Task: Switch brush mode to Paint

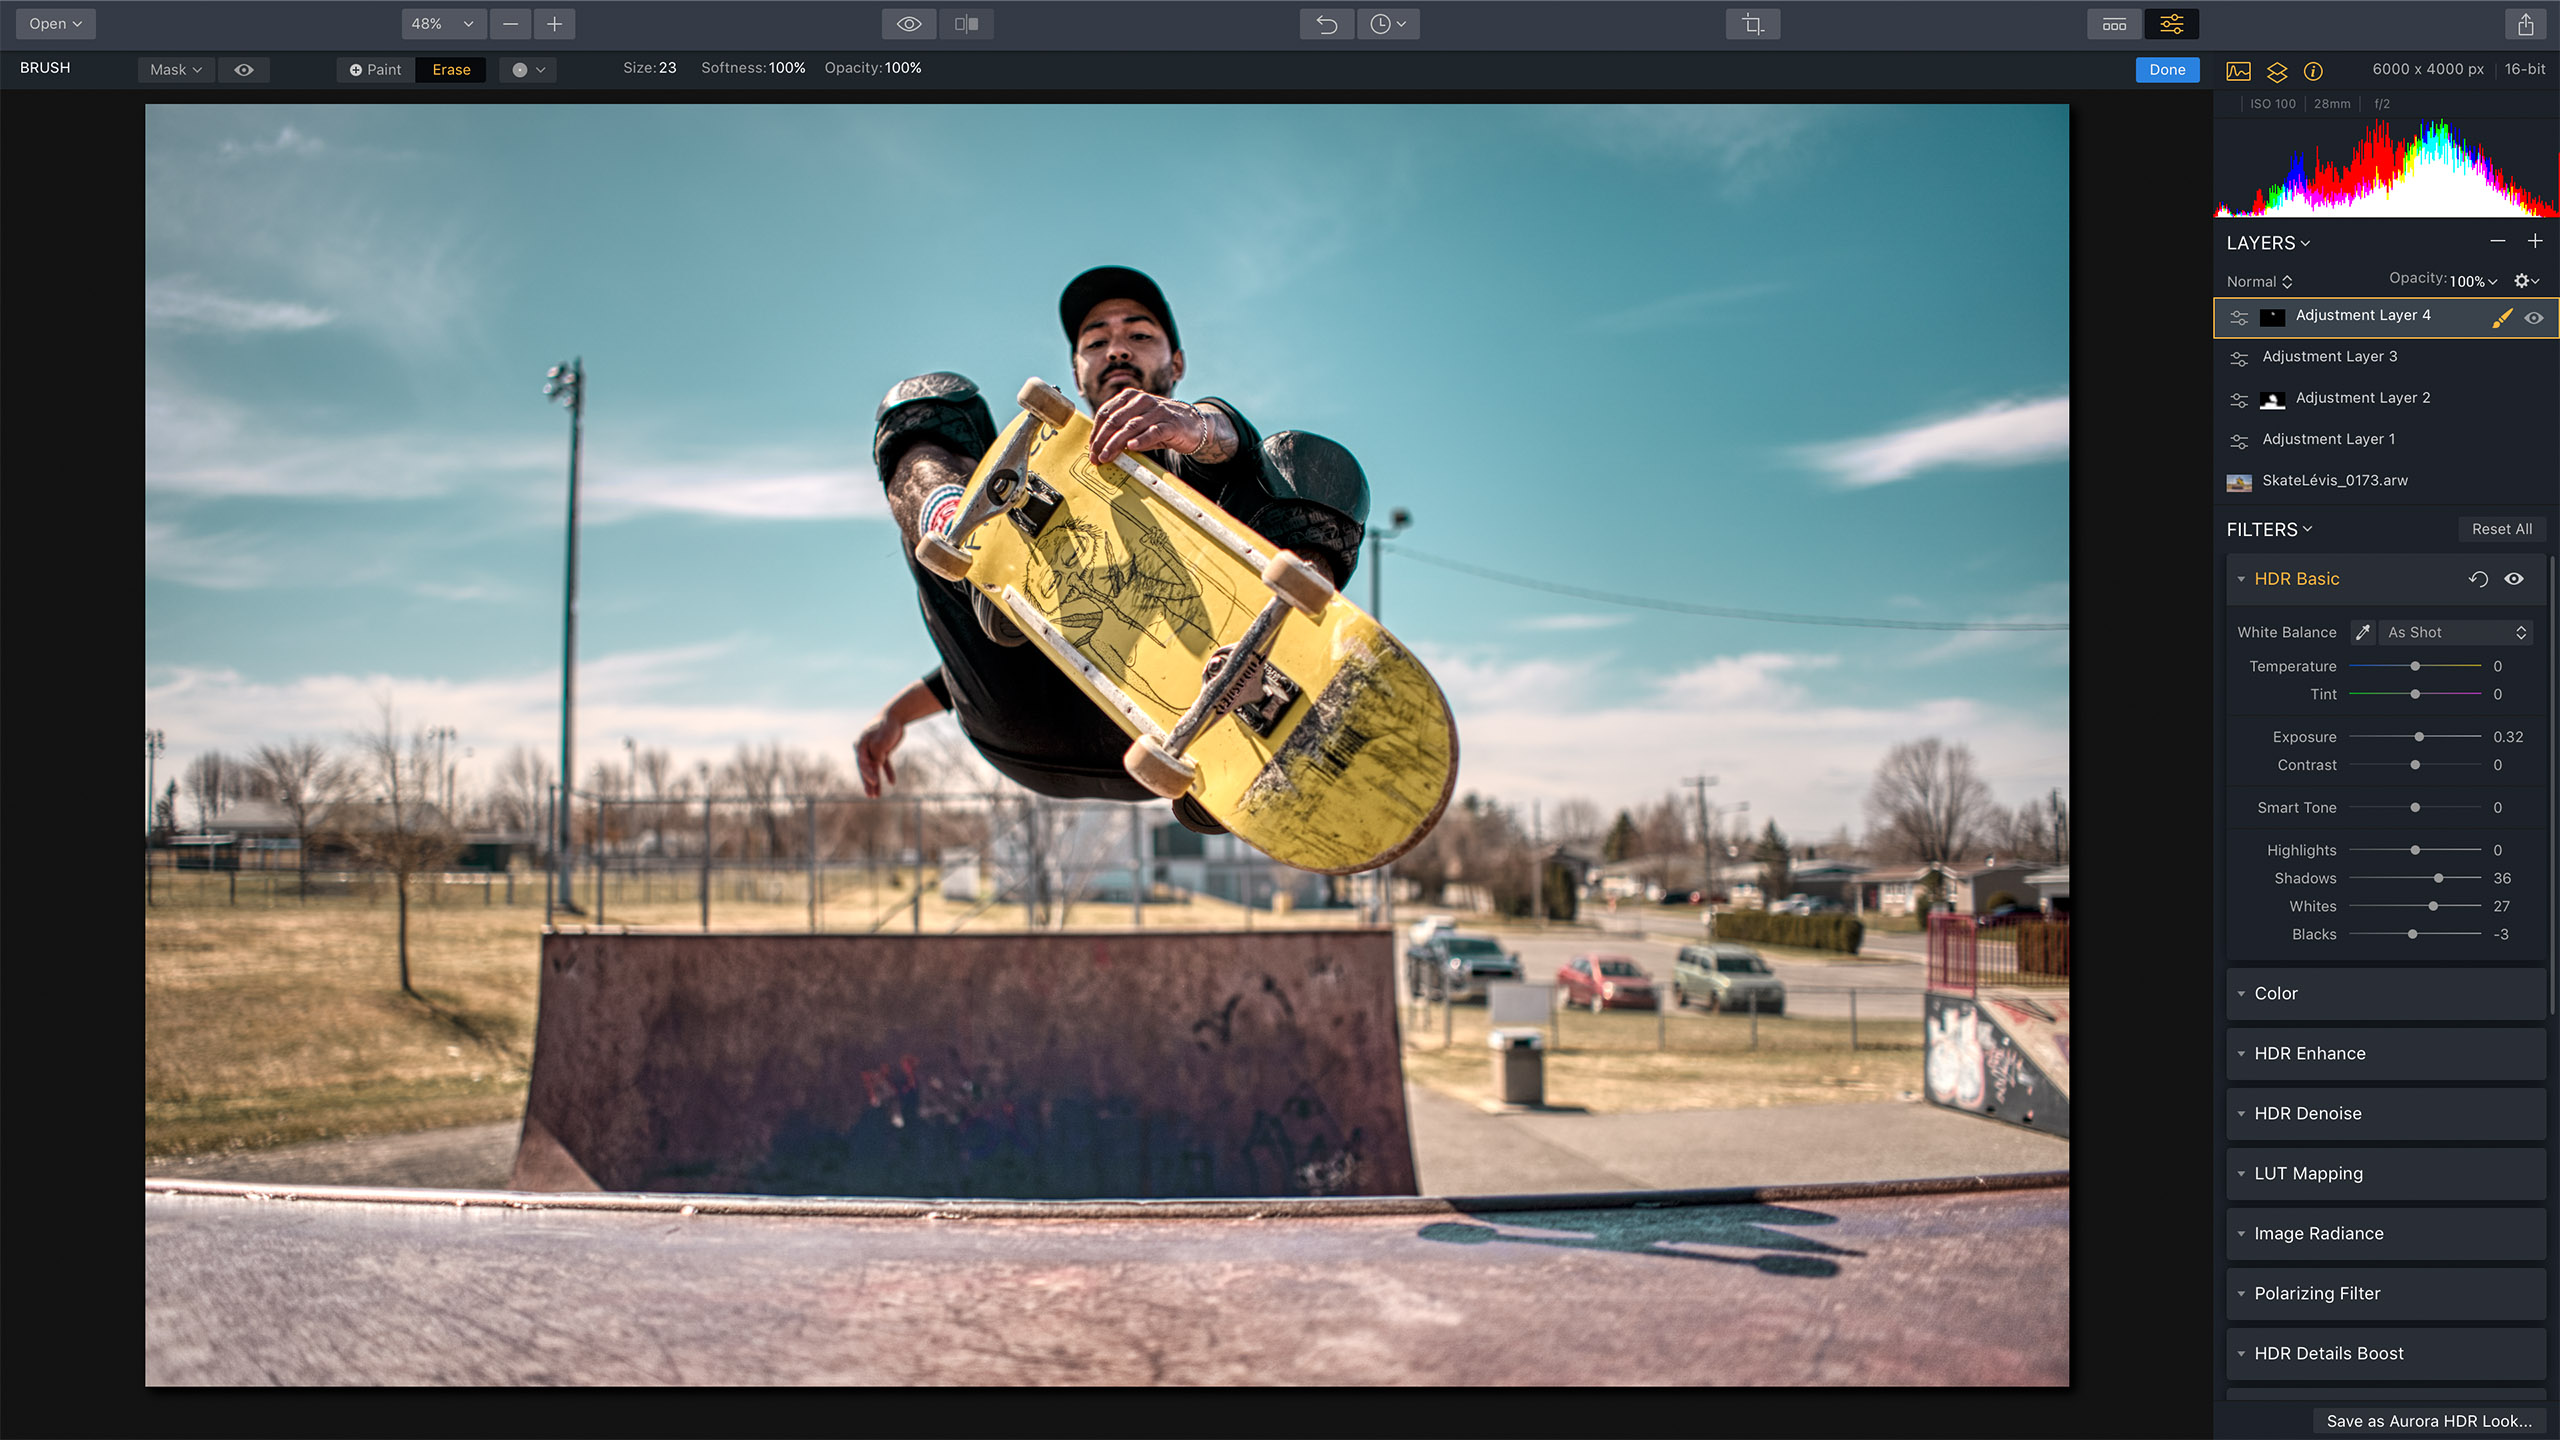Action: pos(376,70)
